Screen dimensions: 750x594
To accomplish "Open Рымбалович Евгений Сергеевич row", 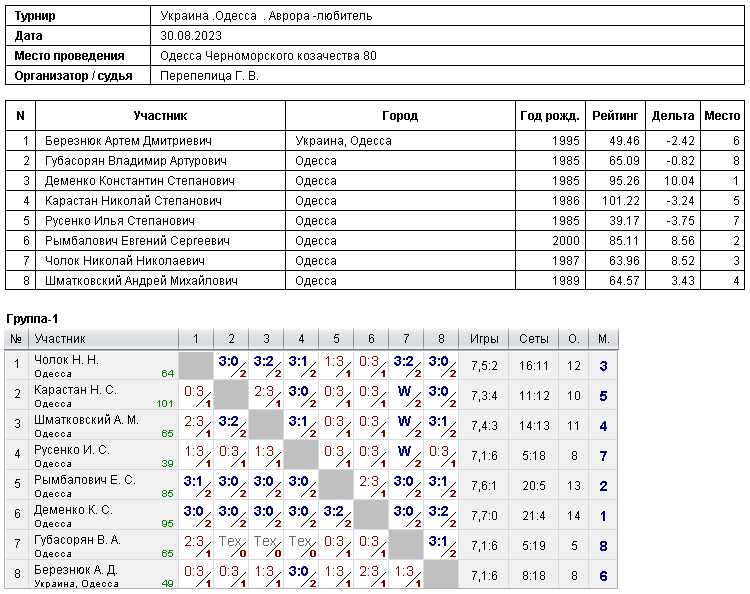I will (375, 241).
